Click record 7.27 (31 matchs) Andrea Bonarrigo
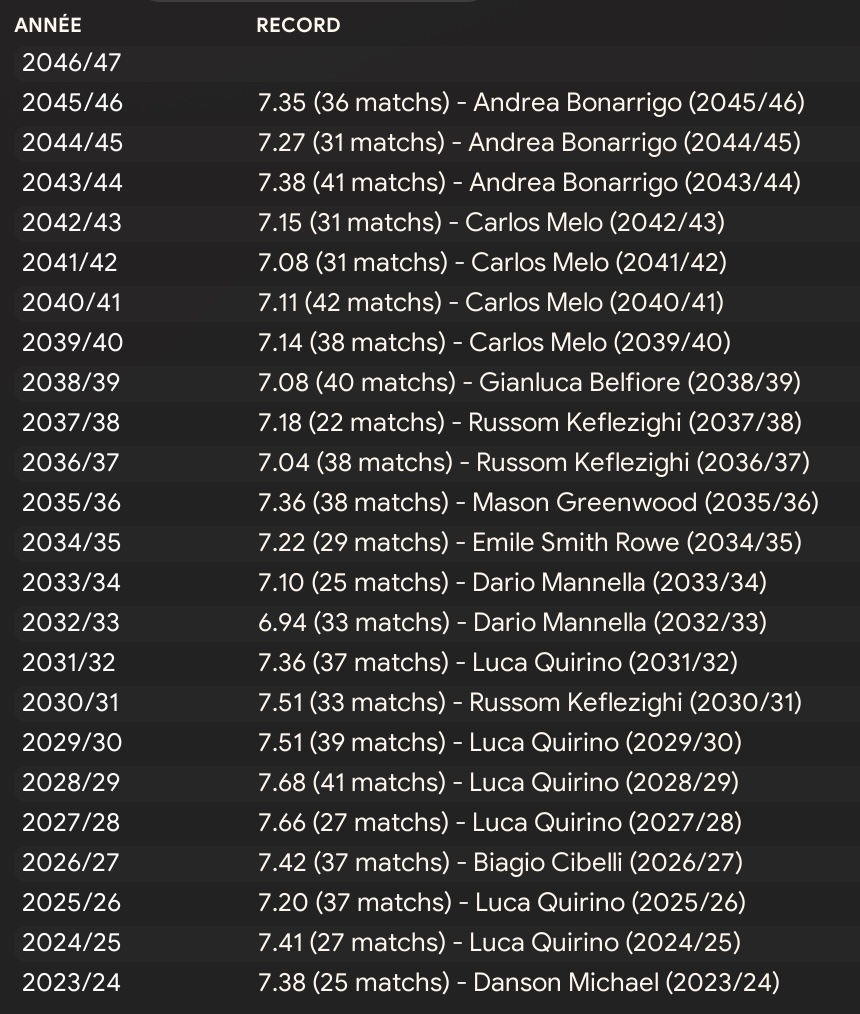860x1014 pixels. 530,143
